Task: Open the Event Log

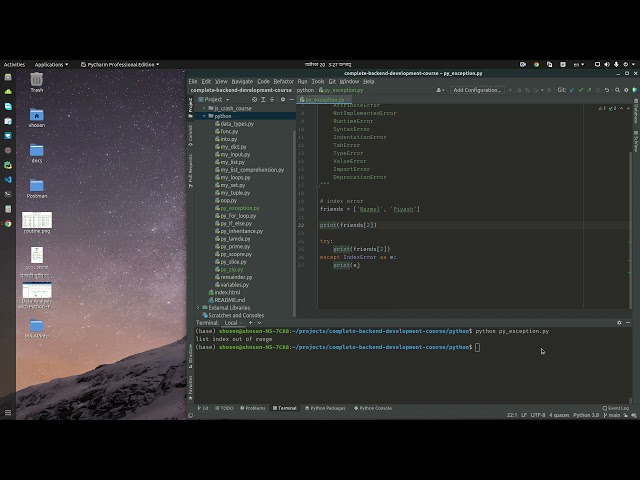Action: (616, 408)
